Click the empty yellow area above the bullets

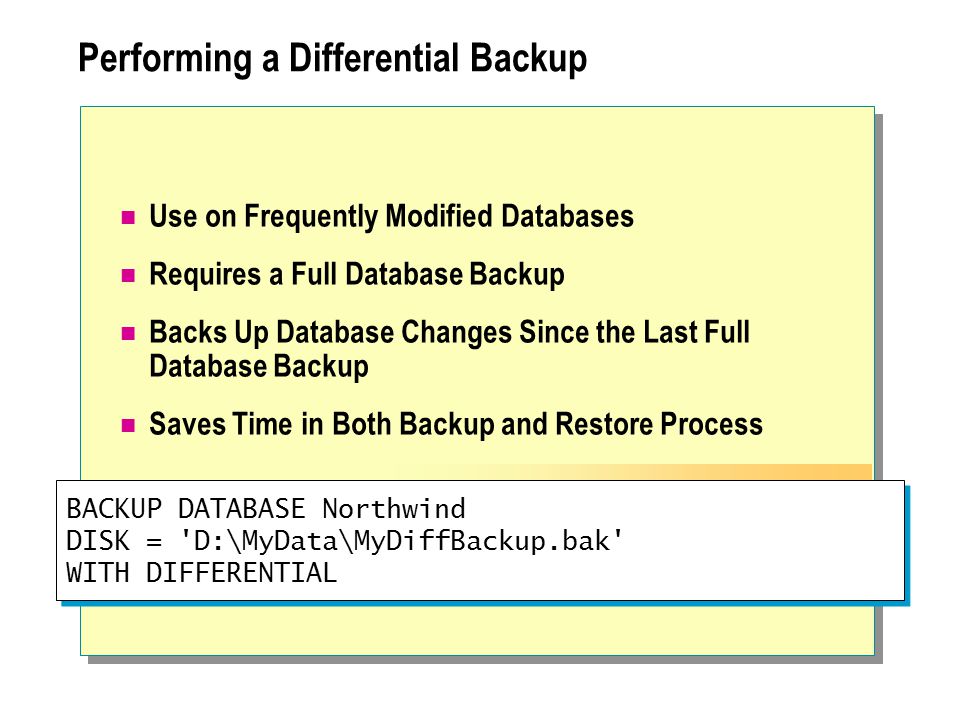coord(478,153)
